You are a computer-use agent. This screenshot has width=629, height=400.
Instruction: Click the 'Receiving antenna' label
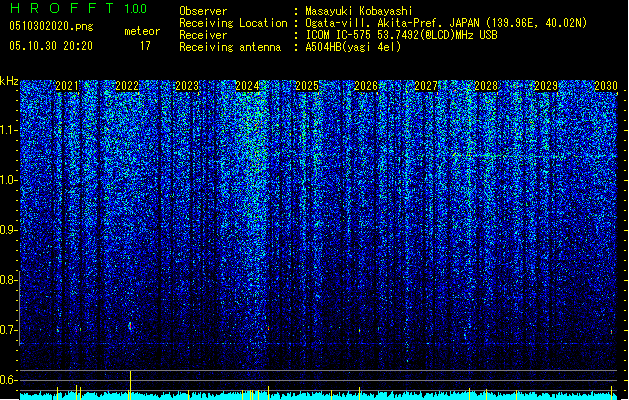click(230, 47)
